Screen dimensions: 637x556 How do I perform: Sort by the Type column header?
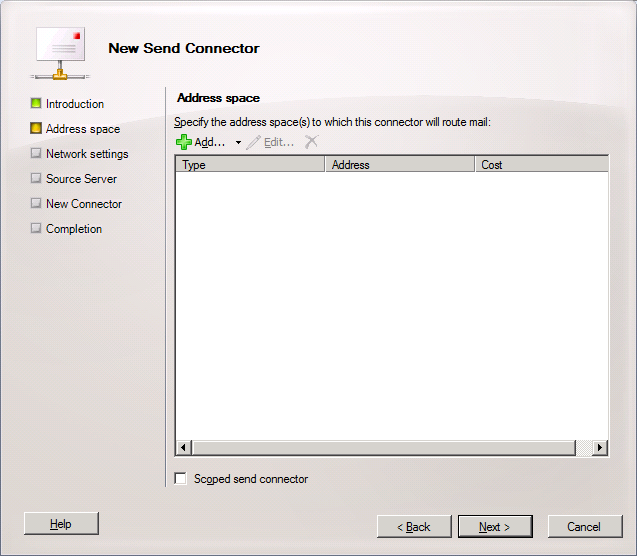250,165
